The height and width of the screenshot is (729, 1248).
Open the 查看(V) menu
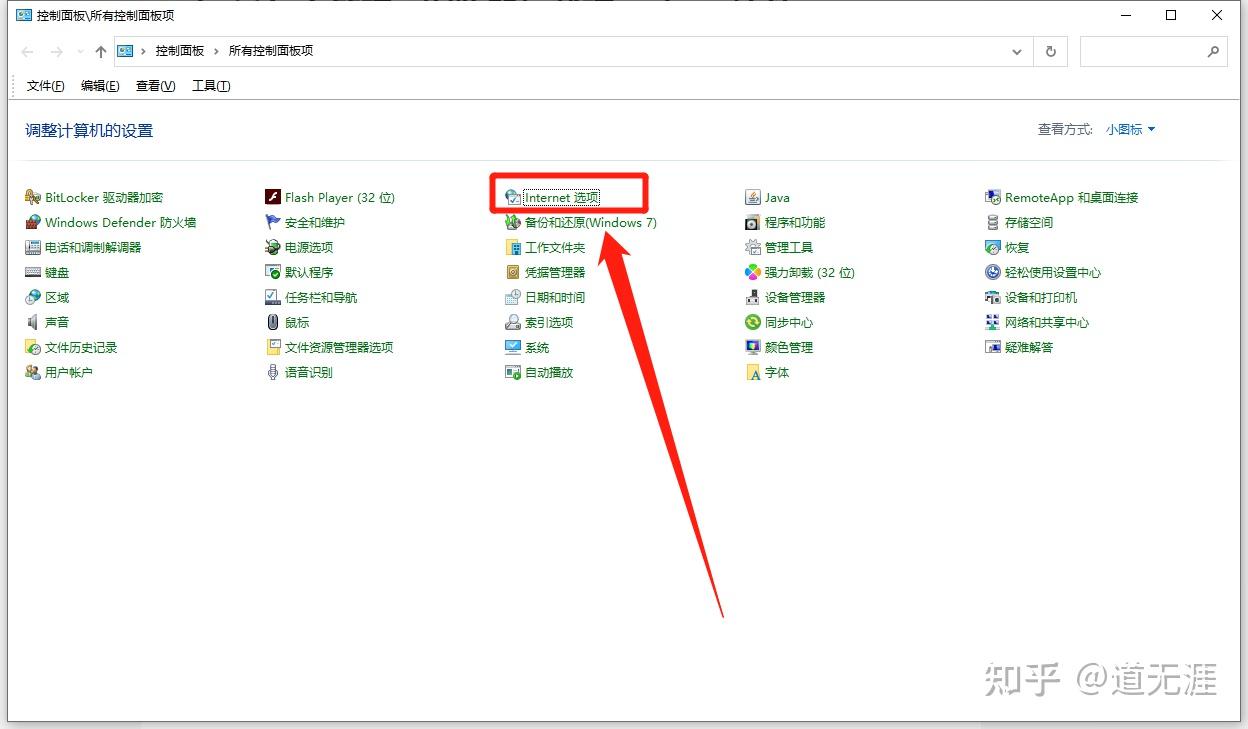click(155, 86)
